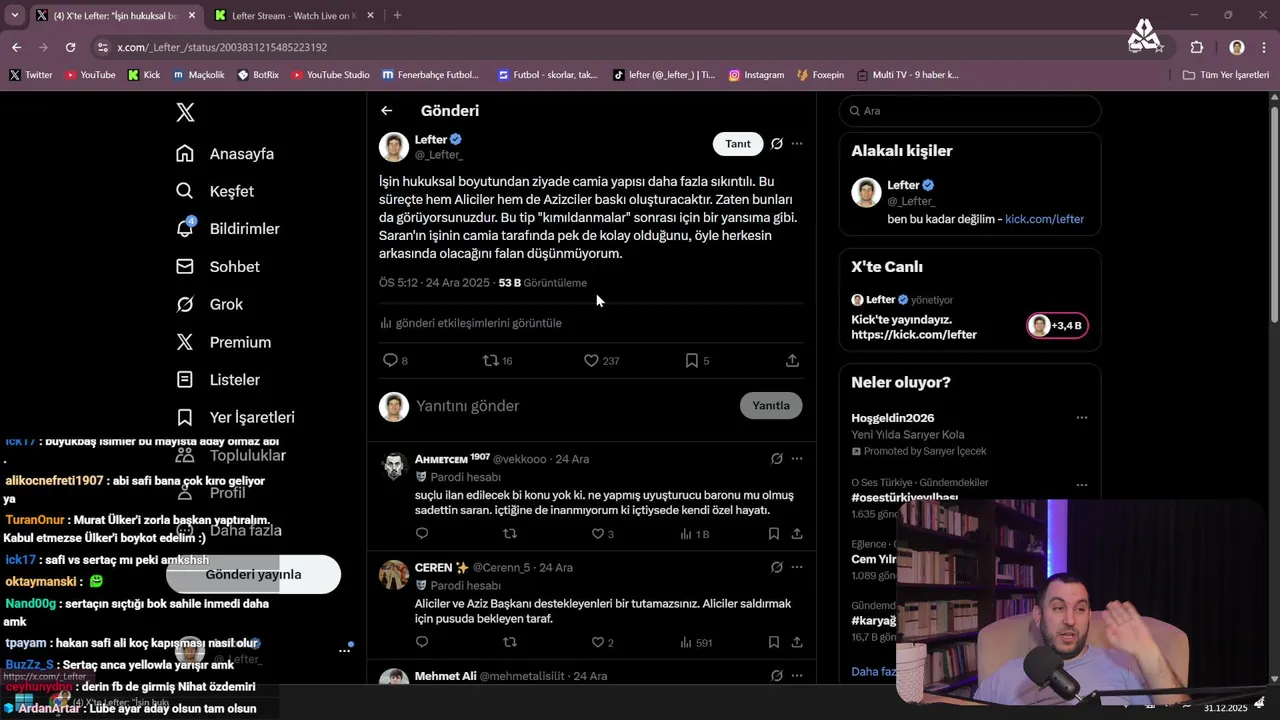Click the Tanıt button on the post
The image size is (1280, 720).
tap(738, 144)
